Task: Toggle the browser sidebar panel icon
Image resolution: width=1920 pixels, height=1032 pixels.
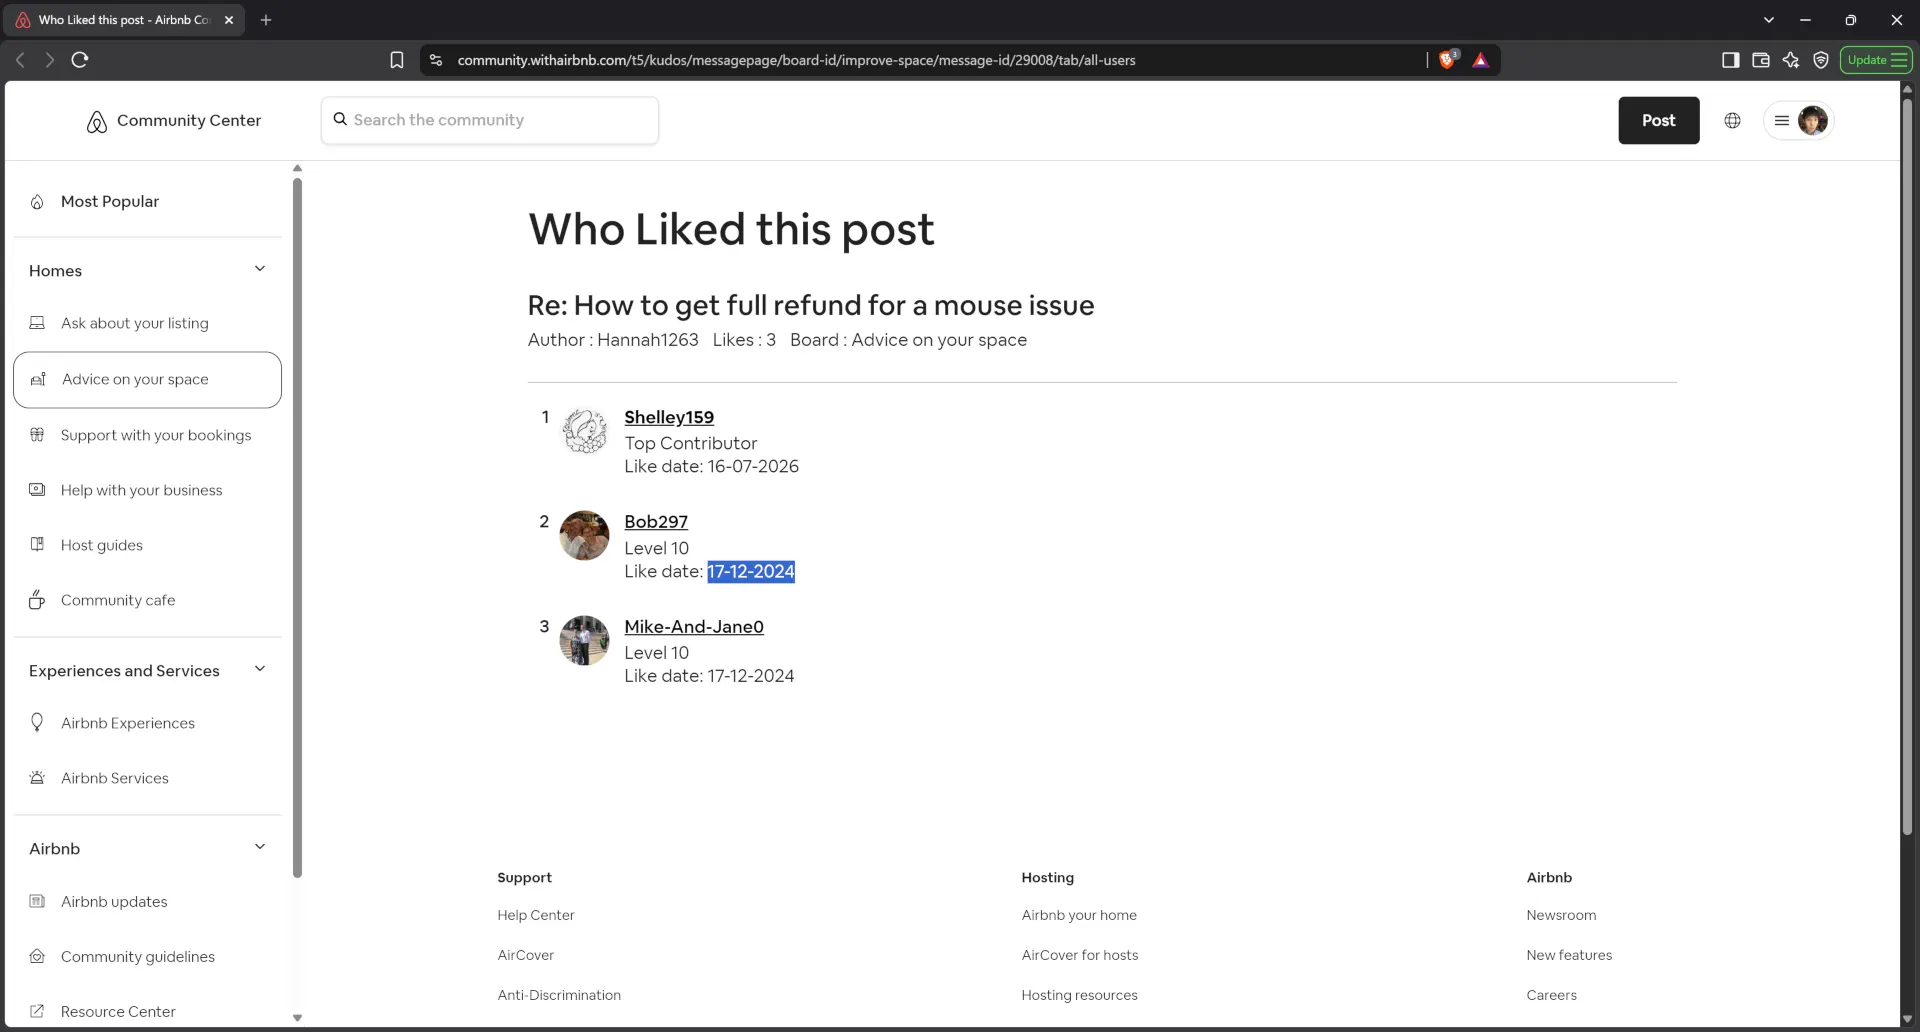Action: pyautogui.click(x=1730, y=60)
